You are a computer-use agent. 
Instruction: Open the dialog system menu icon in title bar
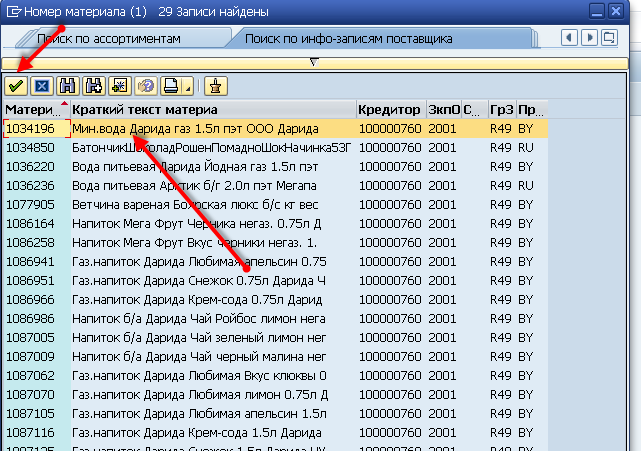click(14, 11)
